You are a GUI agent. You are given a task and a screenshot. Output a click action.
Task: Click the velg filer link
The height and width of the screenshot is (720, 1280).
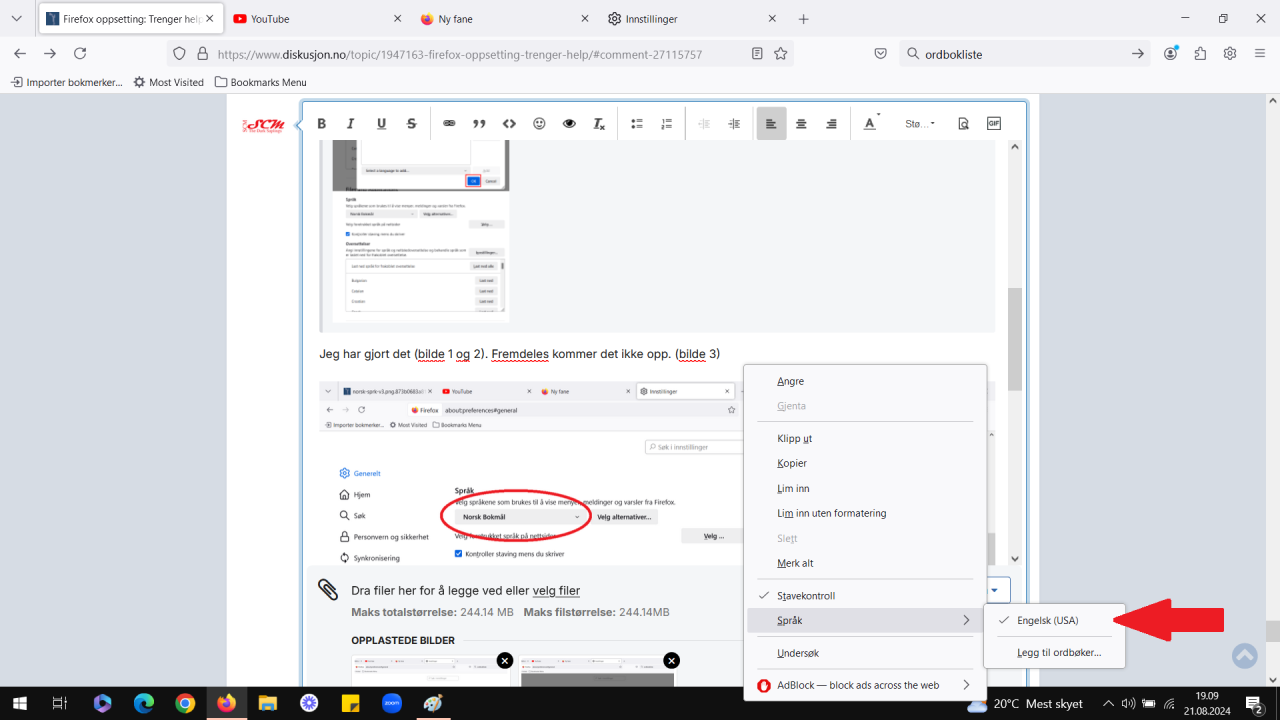click(557, 590)
